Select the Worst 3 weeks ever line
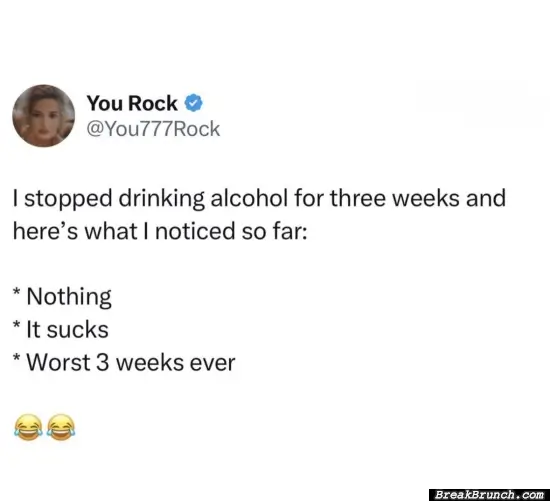The height and width of the screenshot is (501, 550). pyautogui.click(x=124, y=362)
